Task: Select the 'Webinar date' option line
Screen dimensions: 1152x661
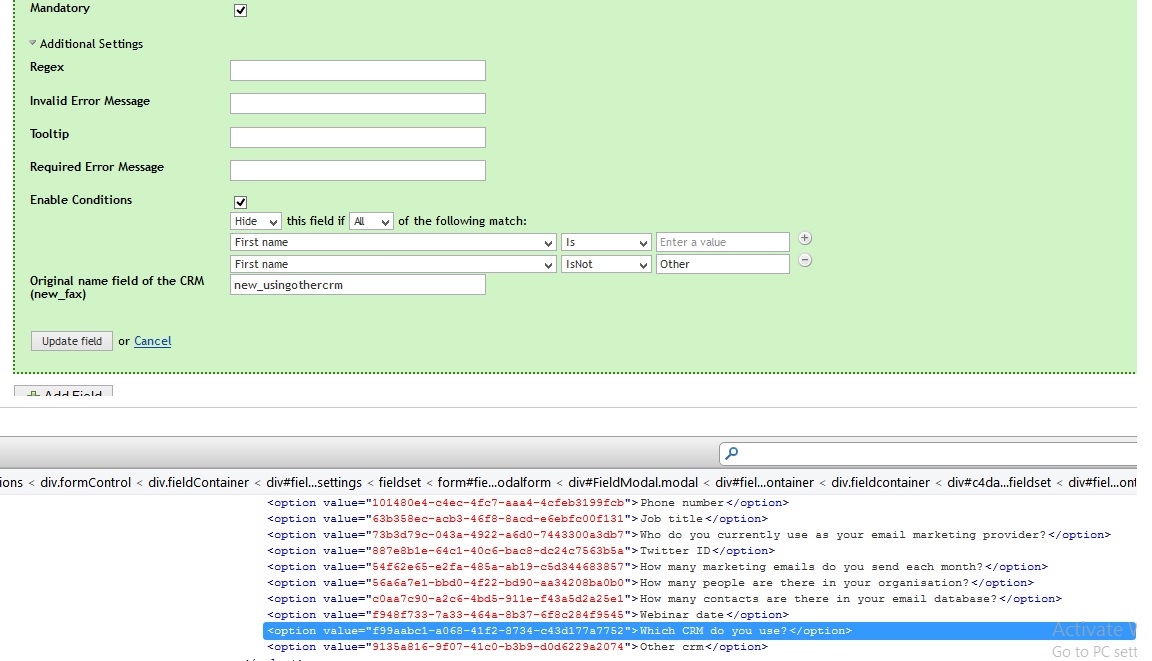Action: 528,615
